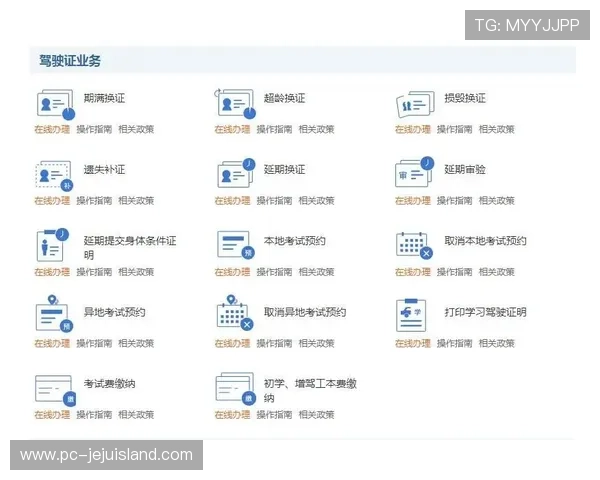Open 相关政策 under 异地考试预约
The width and height of the screenshot is (600, 480).
pos(136,343)
